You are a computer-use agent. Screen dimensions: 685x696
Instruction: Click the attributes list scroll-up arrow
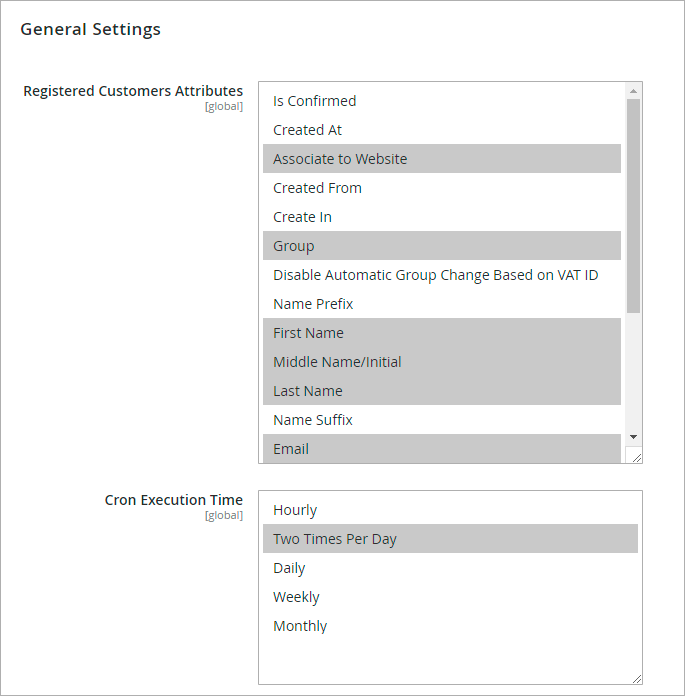coord(634,91)
